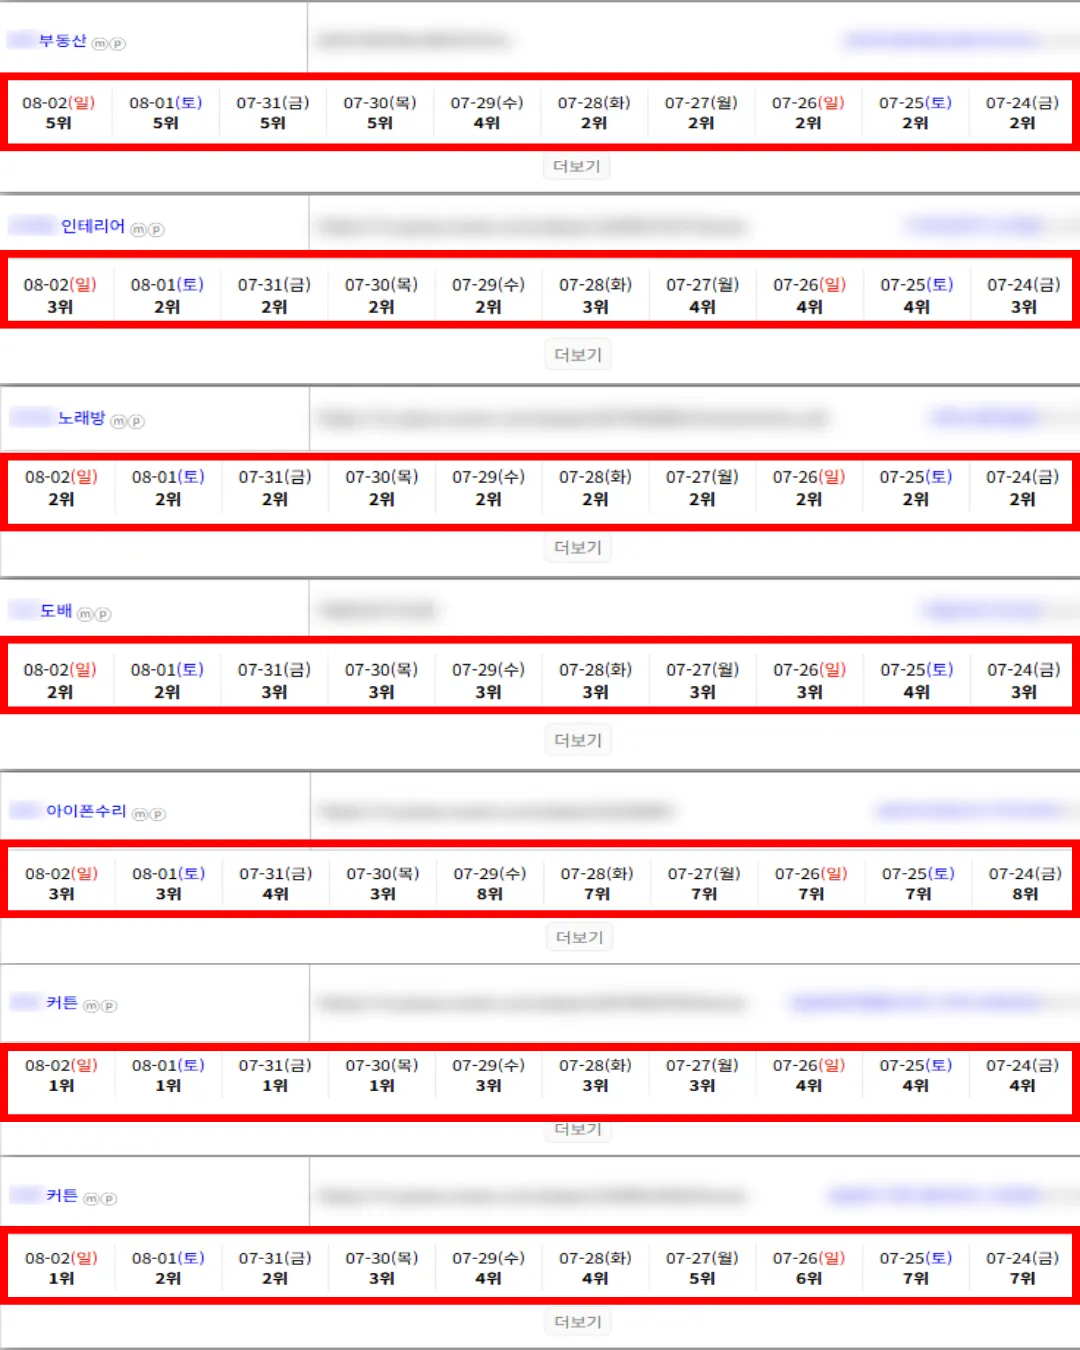Open the 인테리어 keyword link
1080x1350 pixels.
[x=93, y=227]
